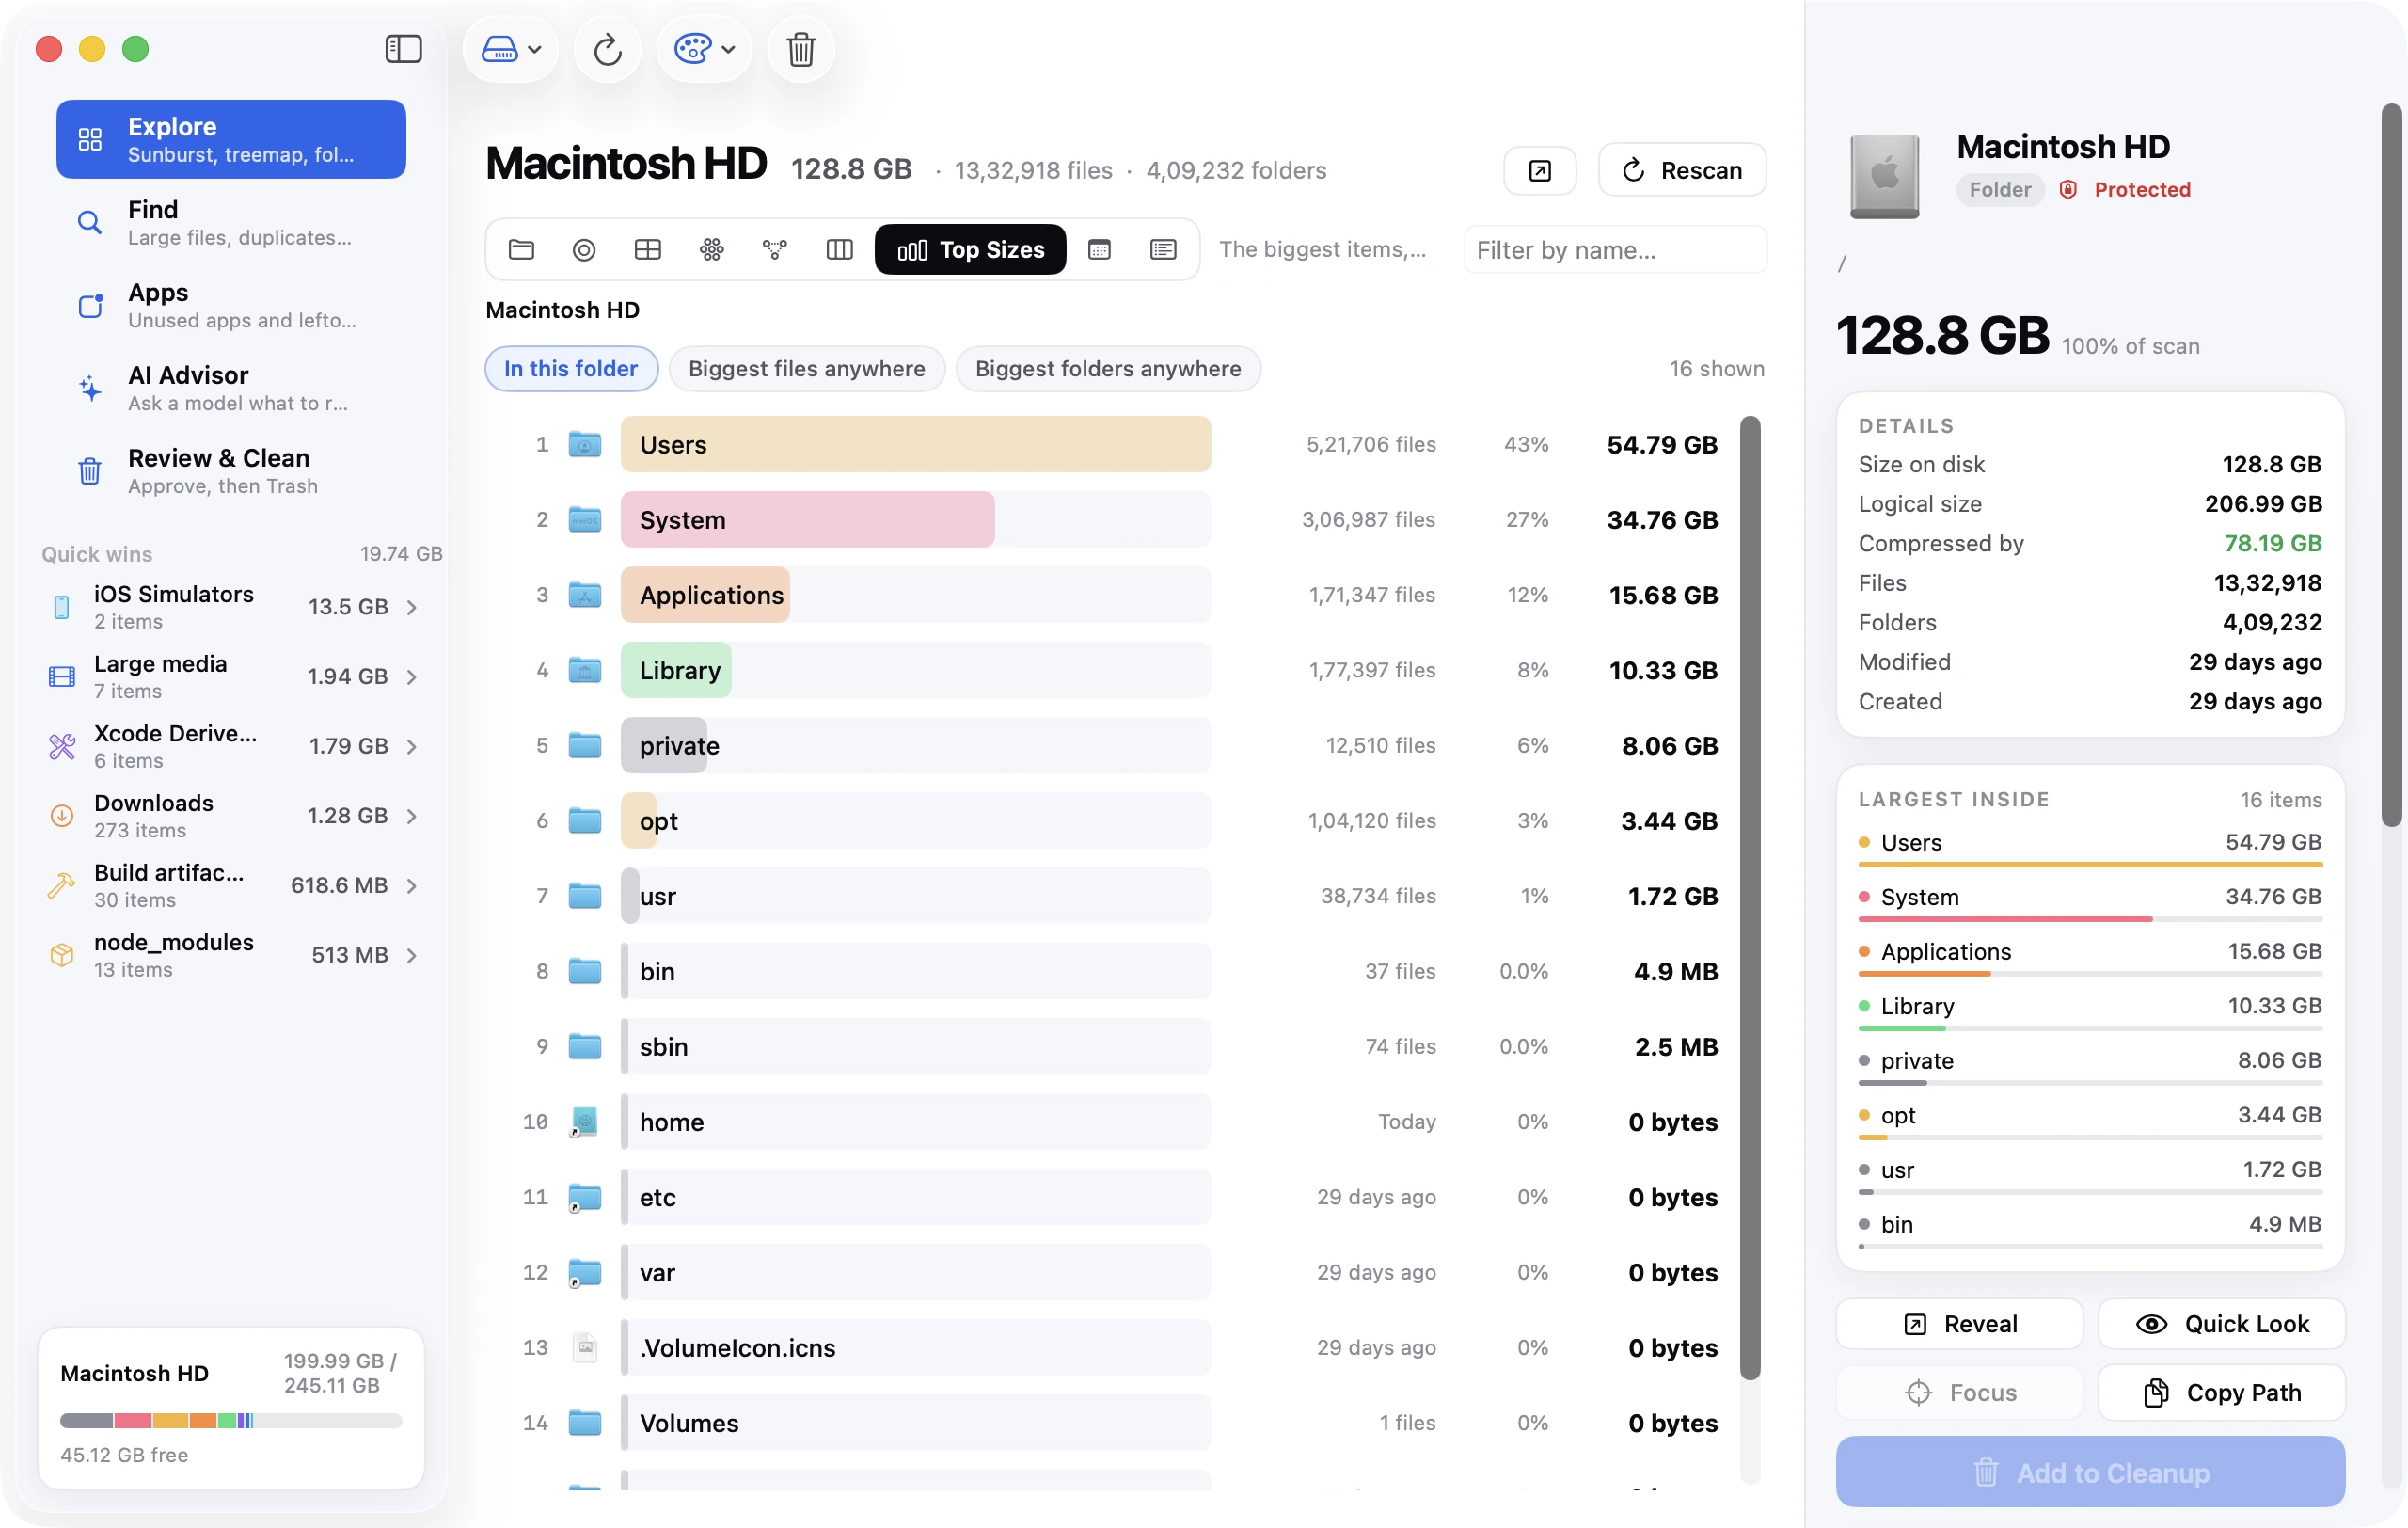Switch to the detailed list view icon

click(1163, 249)
